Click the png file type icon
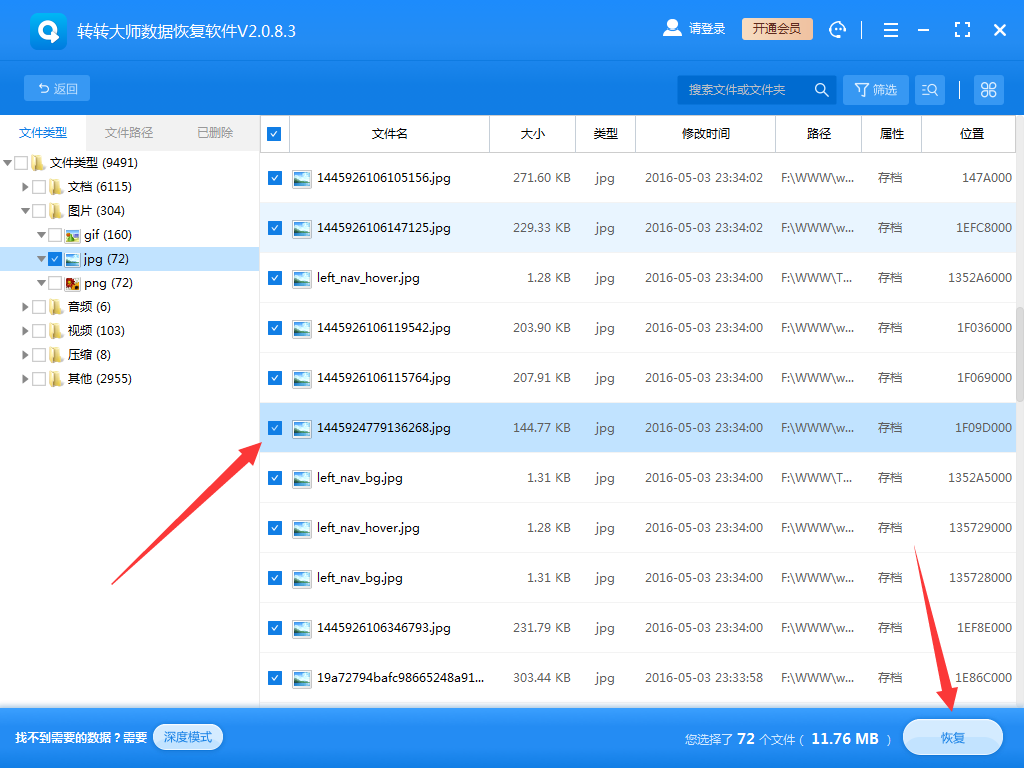Viewport: 1024px width, 768px height. point(72,283)
